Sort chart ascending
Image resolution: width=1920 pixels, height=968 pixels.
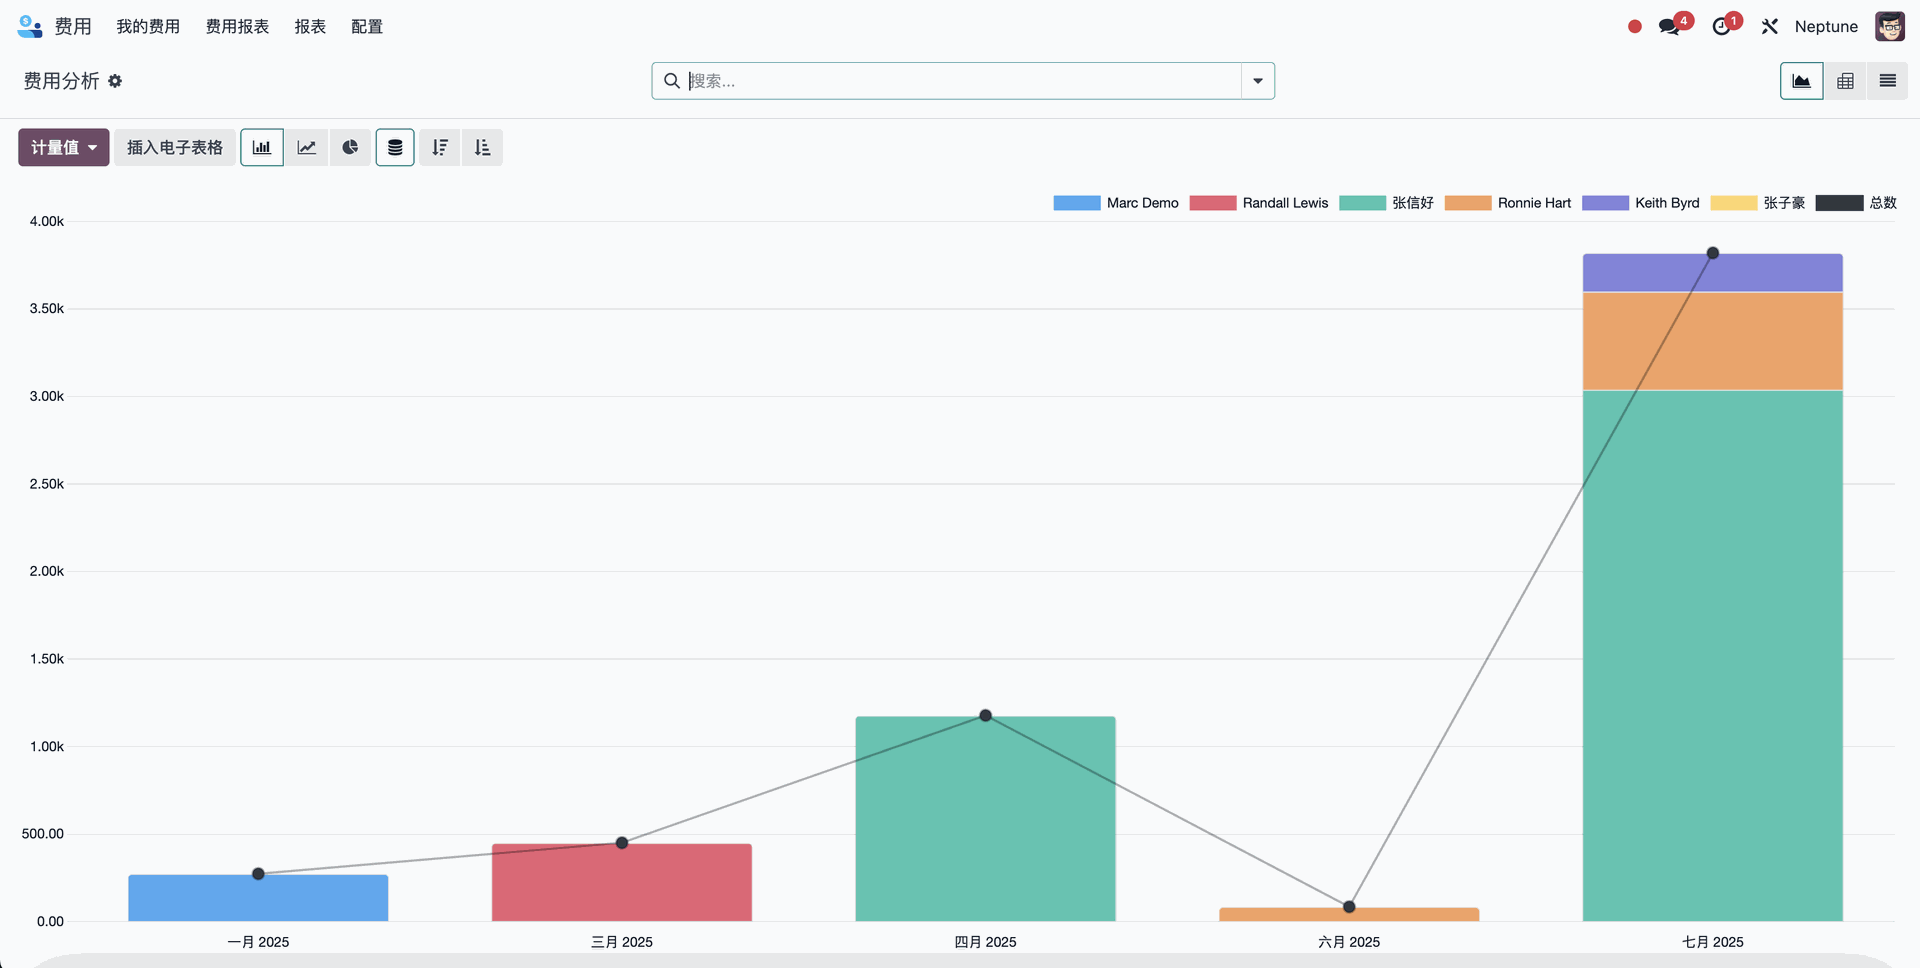click(482, 147)
